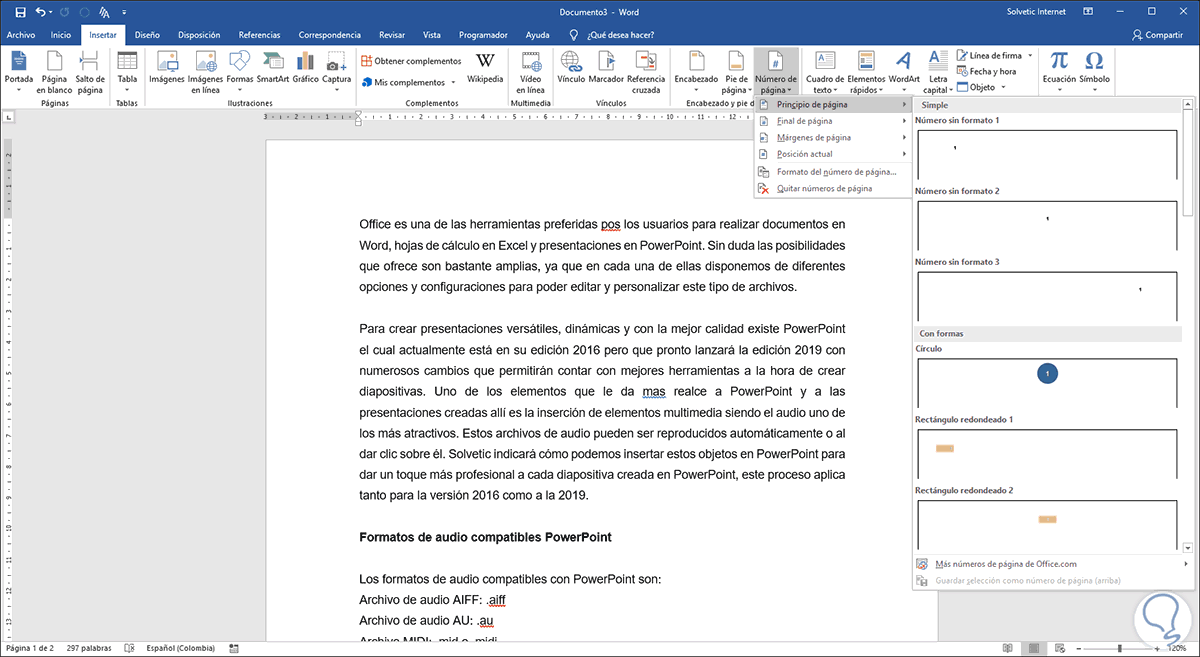Screen dimensions: 1200x657
Task: Click Imágenes en línea
Action: [204, 71]
